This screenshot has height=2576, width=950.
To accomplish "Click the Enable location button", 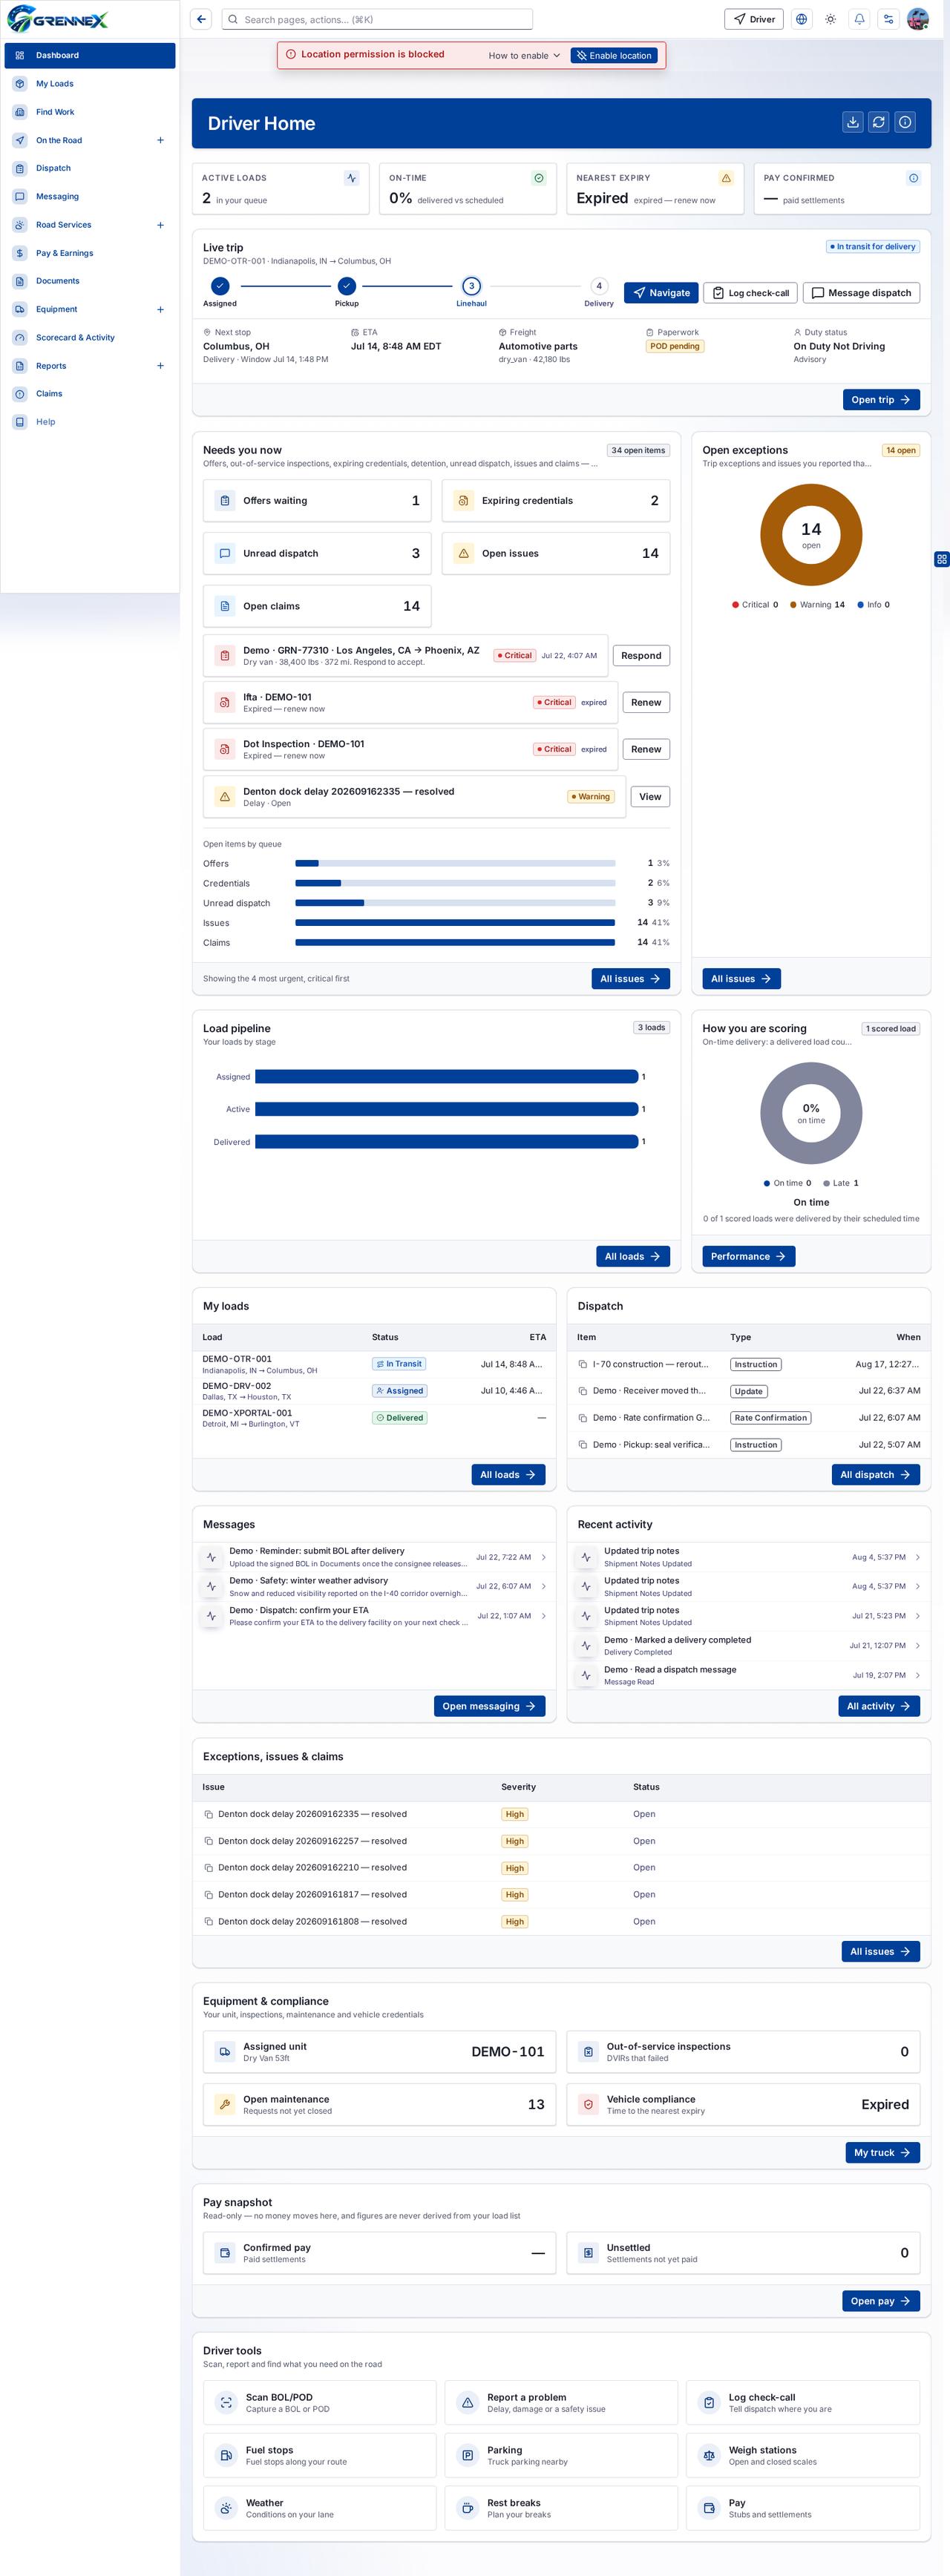I will point(614,56).
